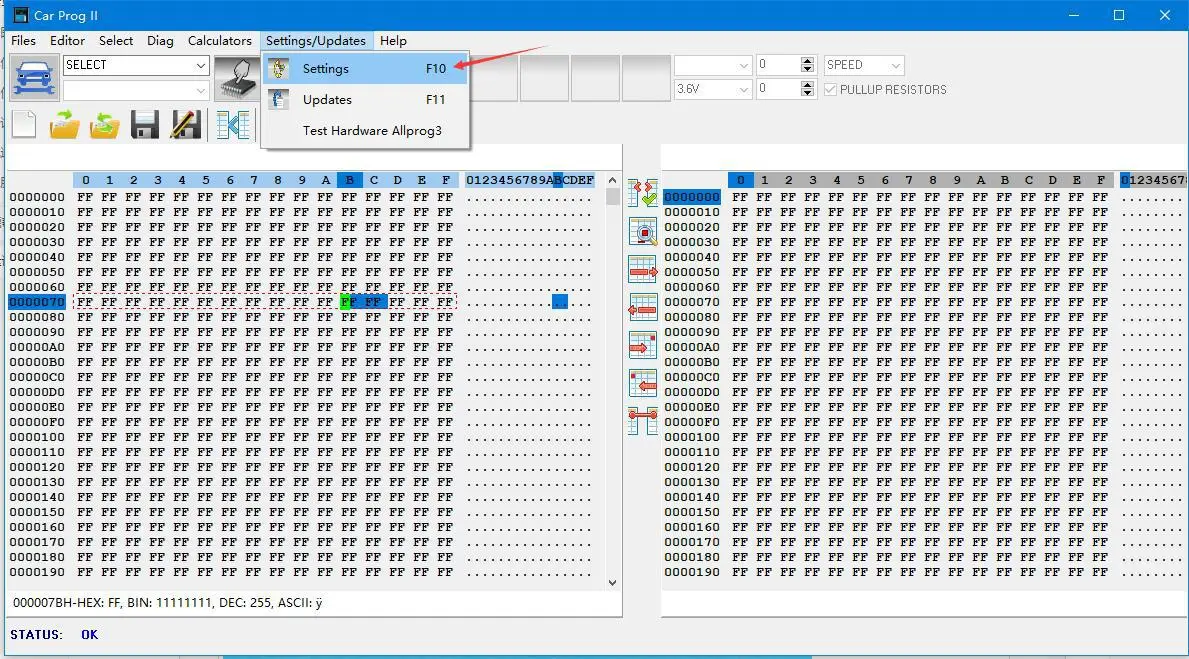Toggle the PULLUP RESISTORS checkbox
The image size is (1189, 659).
[831, 89]
